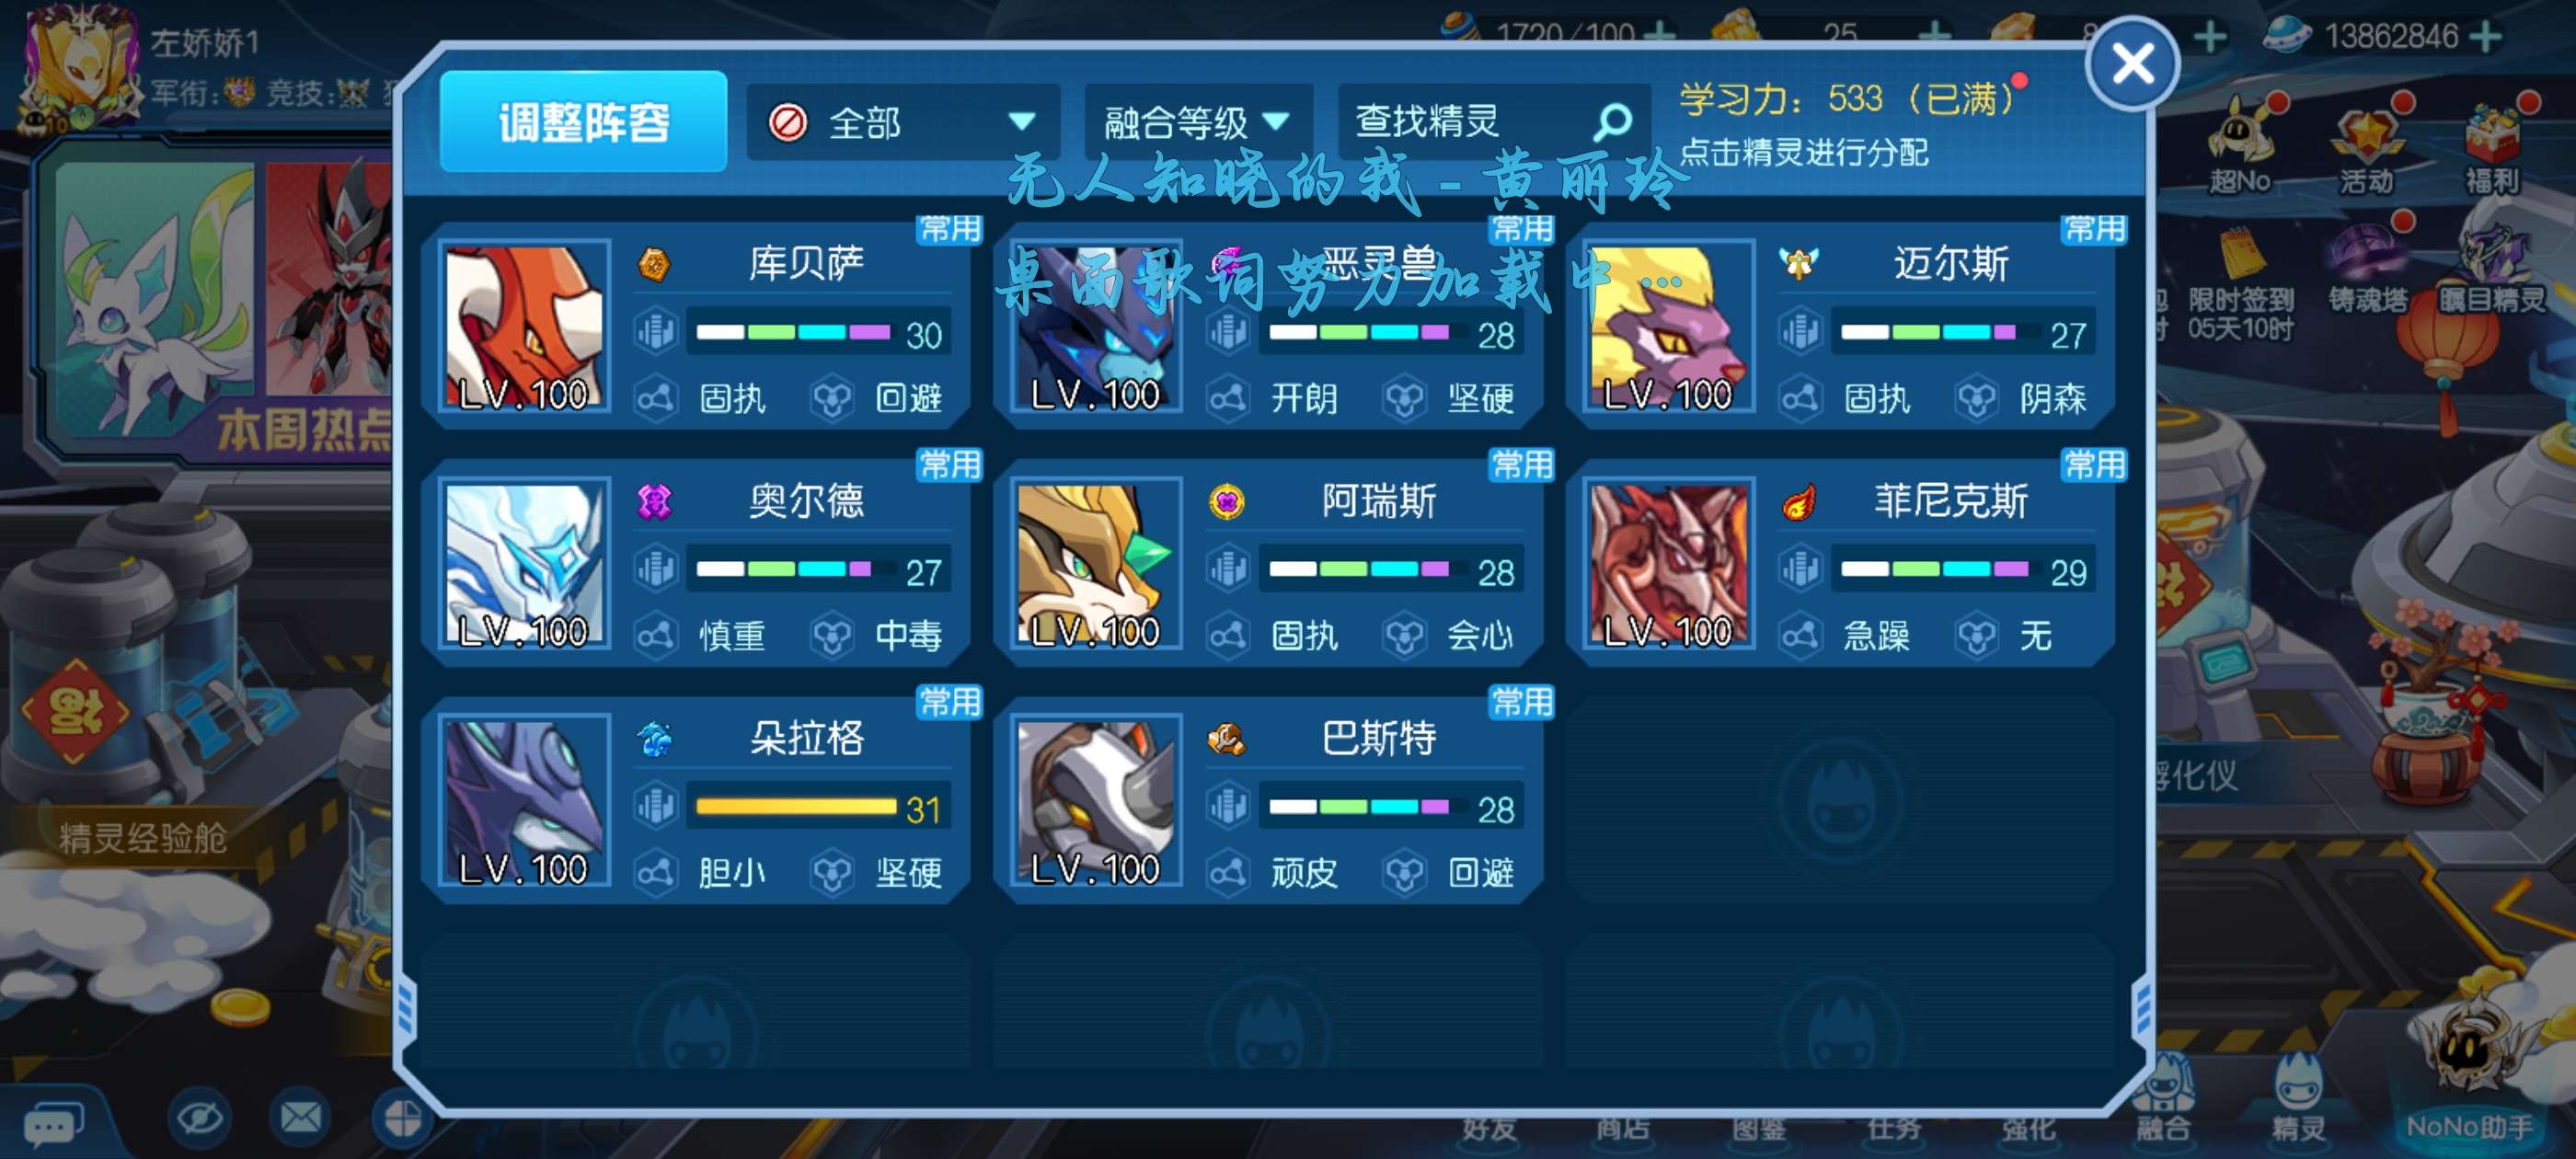Open the mail envelope icon
The height and width of the screenshot is (1159, 2576).
click(x=300, y=1118)
